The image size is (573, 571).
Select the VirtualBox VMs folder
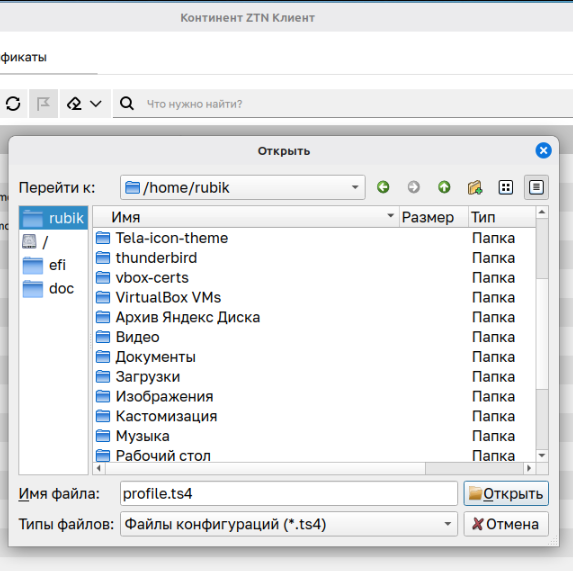[168, 297]
